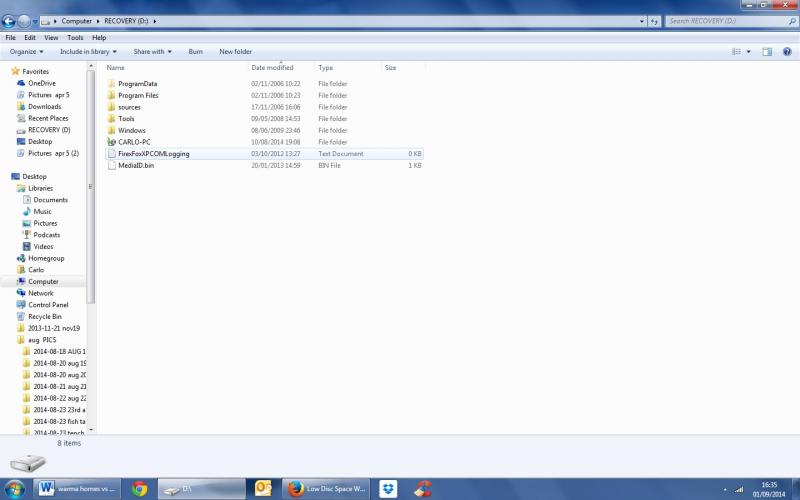Toggle the preview pane button
The height and width of the screenshot is (500, 800).
point(767,51)
